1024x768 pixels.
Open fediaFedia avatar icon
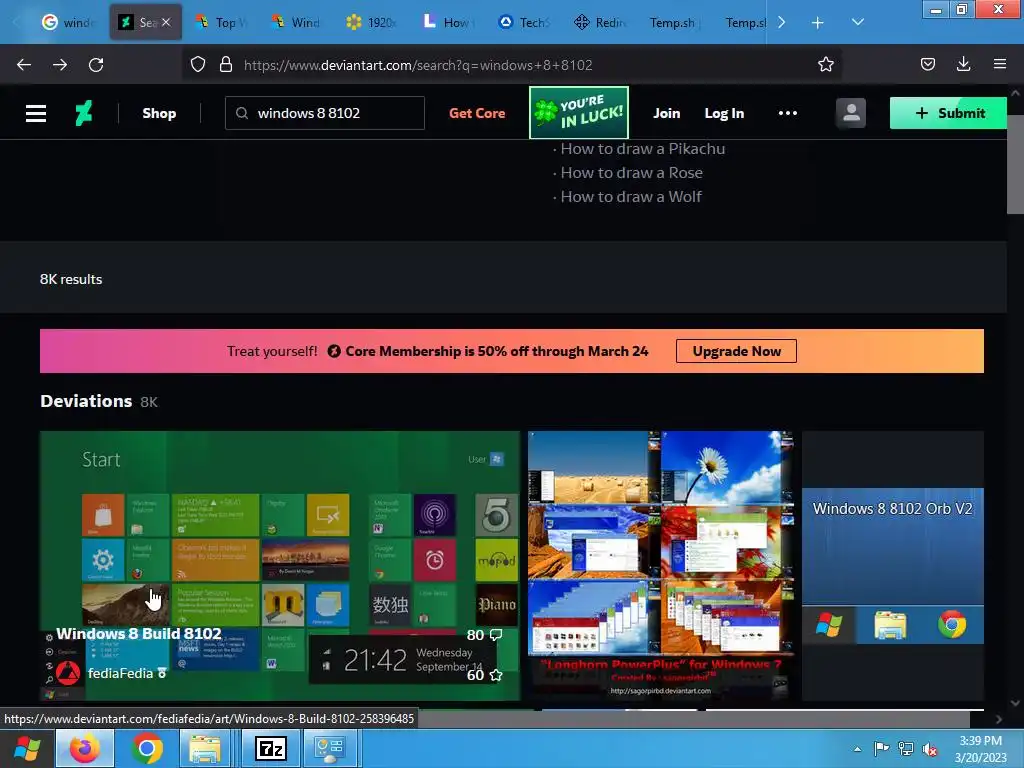tap(68, 673)
